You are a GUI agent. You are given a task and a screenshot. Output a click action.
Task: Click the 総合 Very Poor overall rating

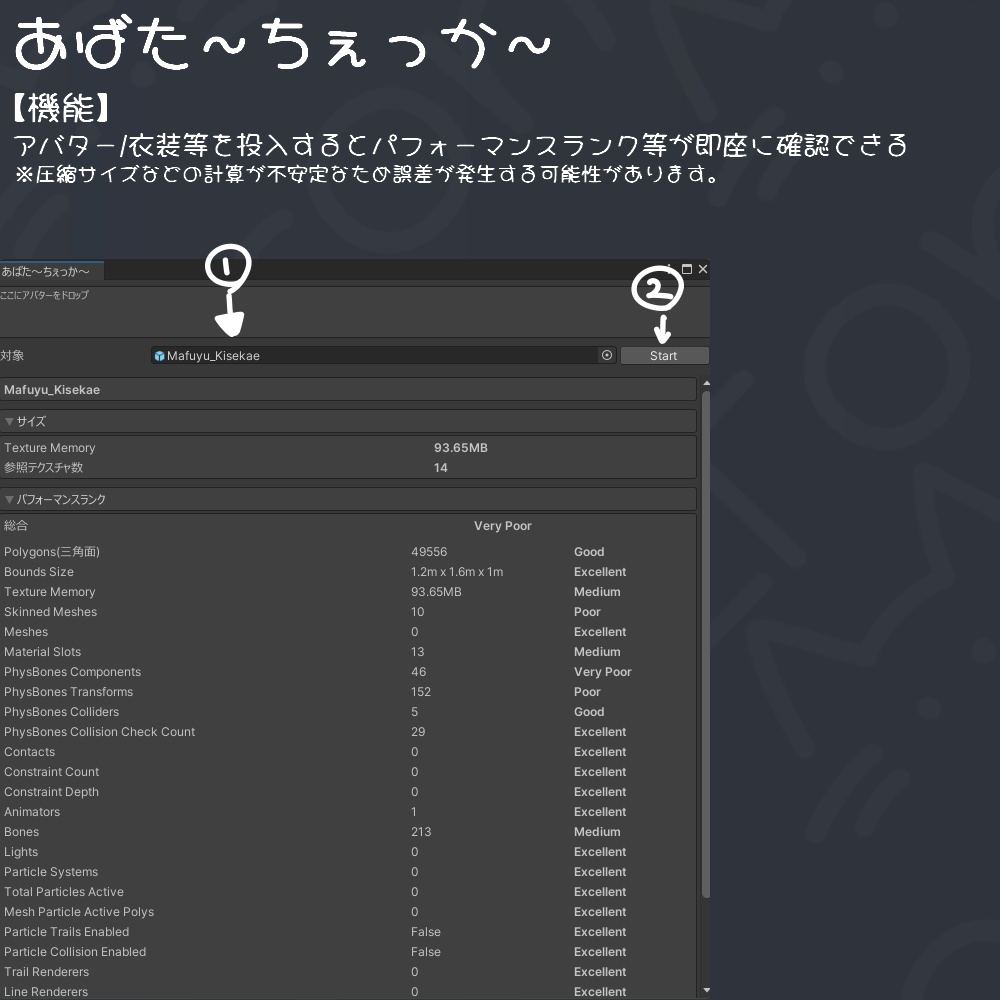pos(503,525)
